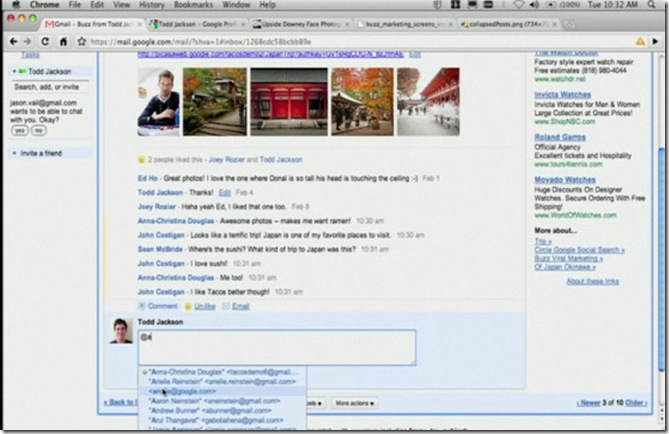Image resolution: width=669 pixels, height=434 pixels.
Task: Click the browser back arrow
Action: (x=13, y=41)
